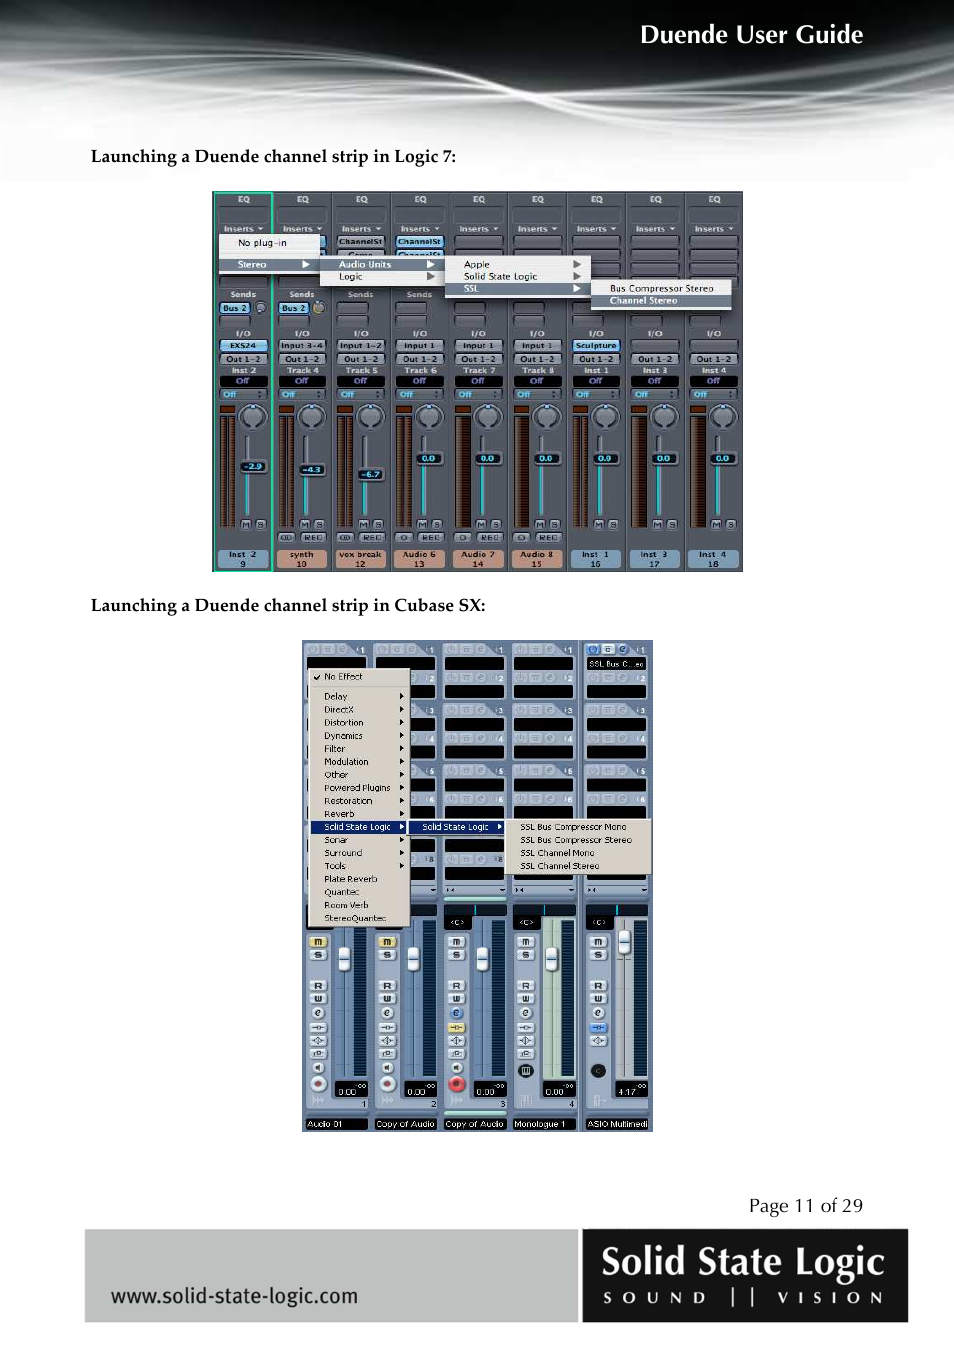This screenshot has width=954, height=1351.
Task: Click the bypass icon above SSL Bus C insert slot
Action: tap(607, 650)
